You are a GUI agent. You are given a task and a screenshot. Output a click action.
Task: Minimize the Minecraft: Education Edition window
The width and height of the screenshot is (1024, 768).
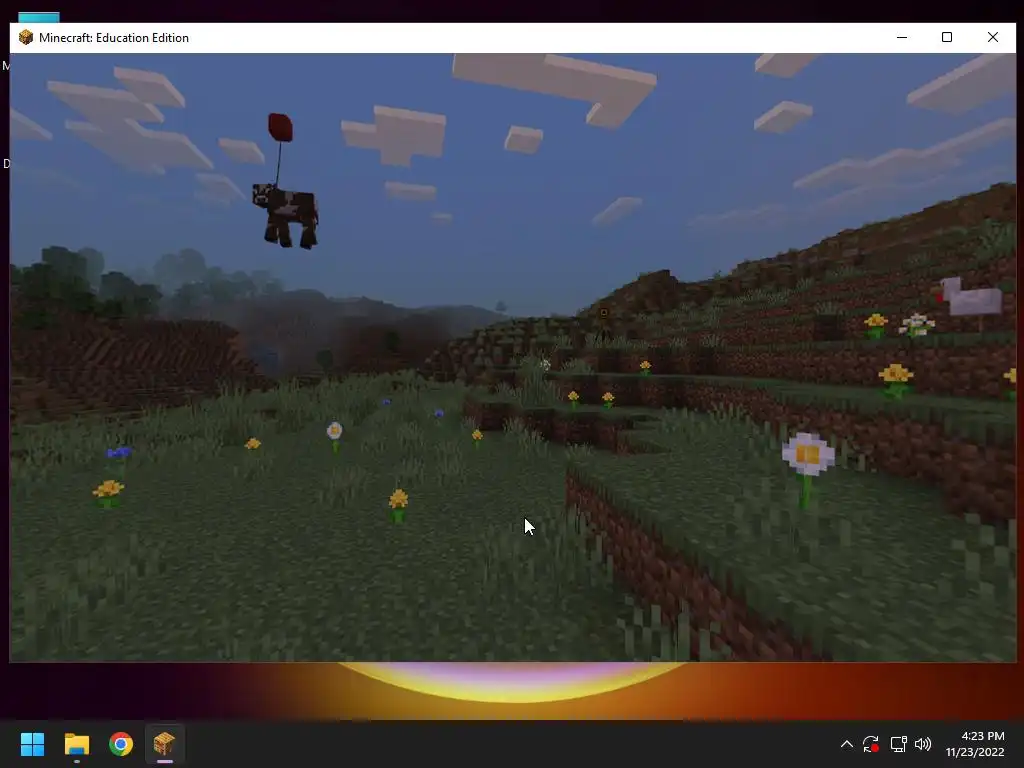click(x=902, y=37)
